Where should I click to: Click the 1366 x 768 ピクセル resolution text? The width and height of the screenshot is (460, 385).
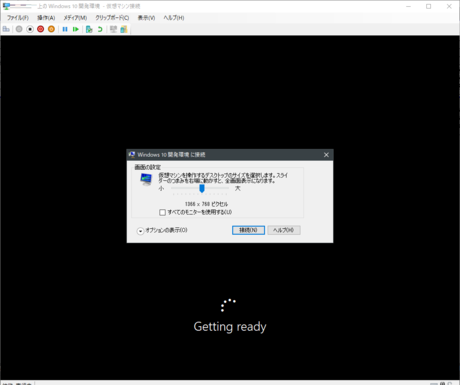(x=206, y=204)
